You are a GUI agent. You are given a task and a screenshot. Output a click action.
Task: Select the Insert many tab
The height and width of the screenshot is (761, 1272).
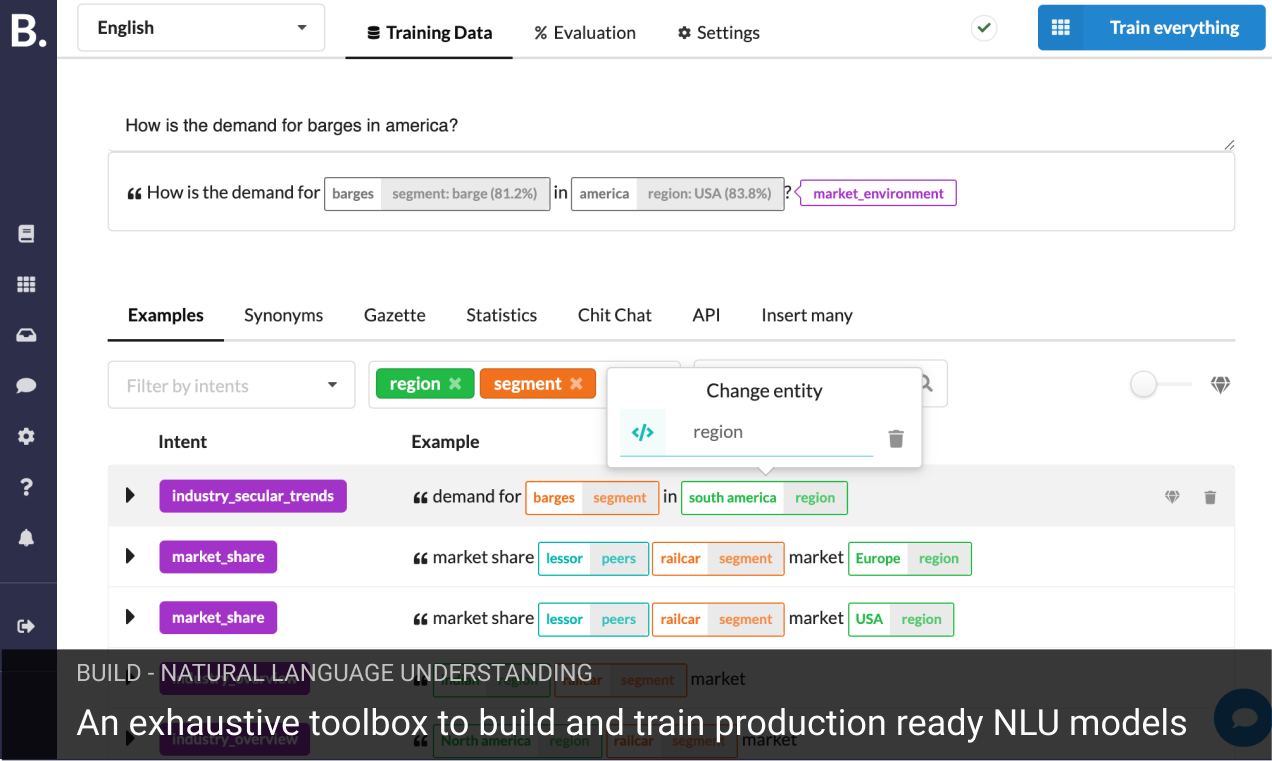[x=807, y=315]
